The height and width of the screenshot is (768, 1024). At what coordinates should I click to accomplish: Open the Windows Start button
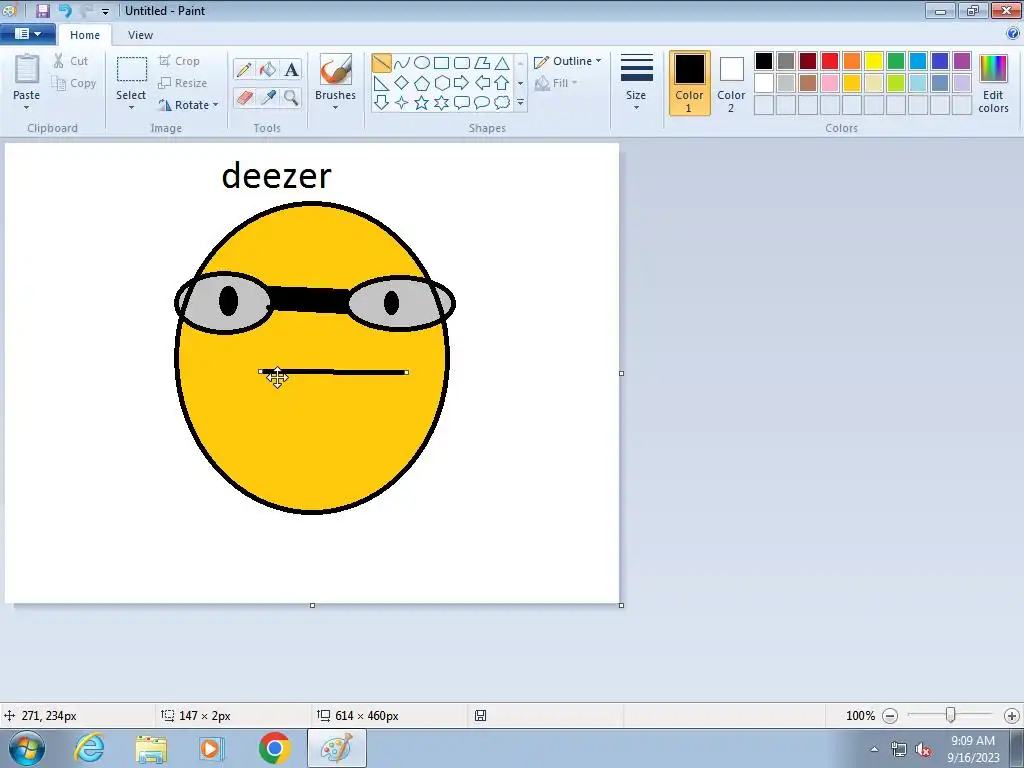(x=27, y=748)
